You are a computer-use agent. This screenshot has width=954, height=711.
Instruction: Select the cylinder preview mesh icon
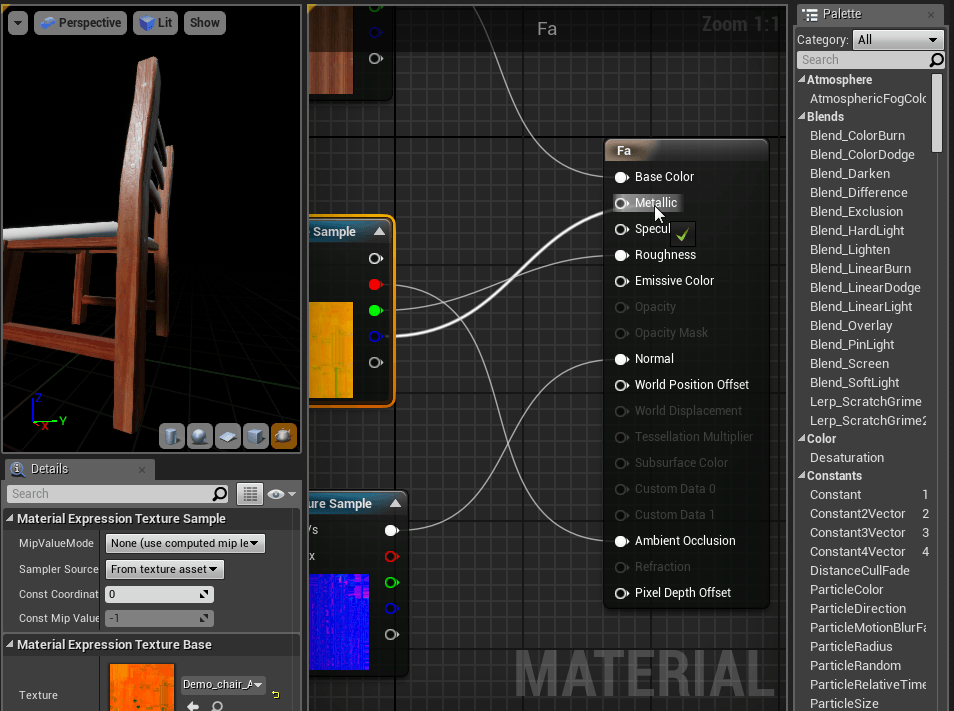tap(172, 436)
